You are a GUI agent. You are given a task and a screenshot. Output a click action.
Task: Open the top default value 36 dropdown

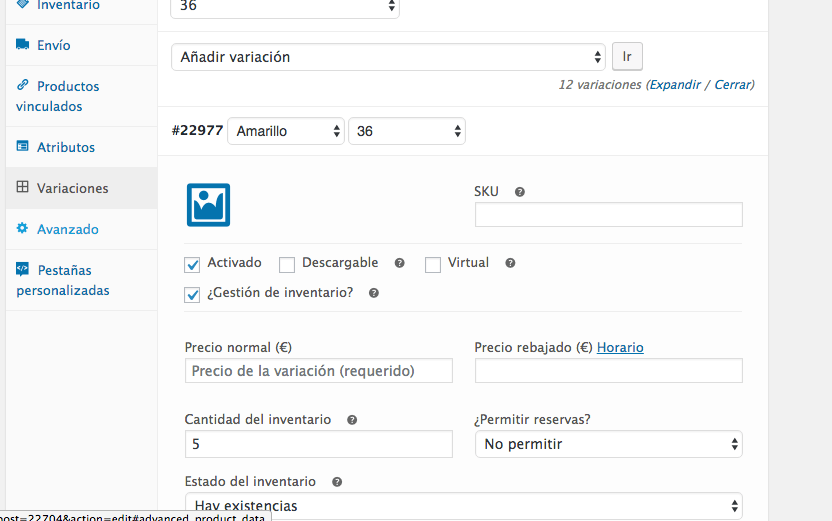pos(285,7)
